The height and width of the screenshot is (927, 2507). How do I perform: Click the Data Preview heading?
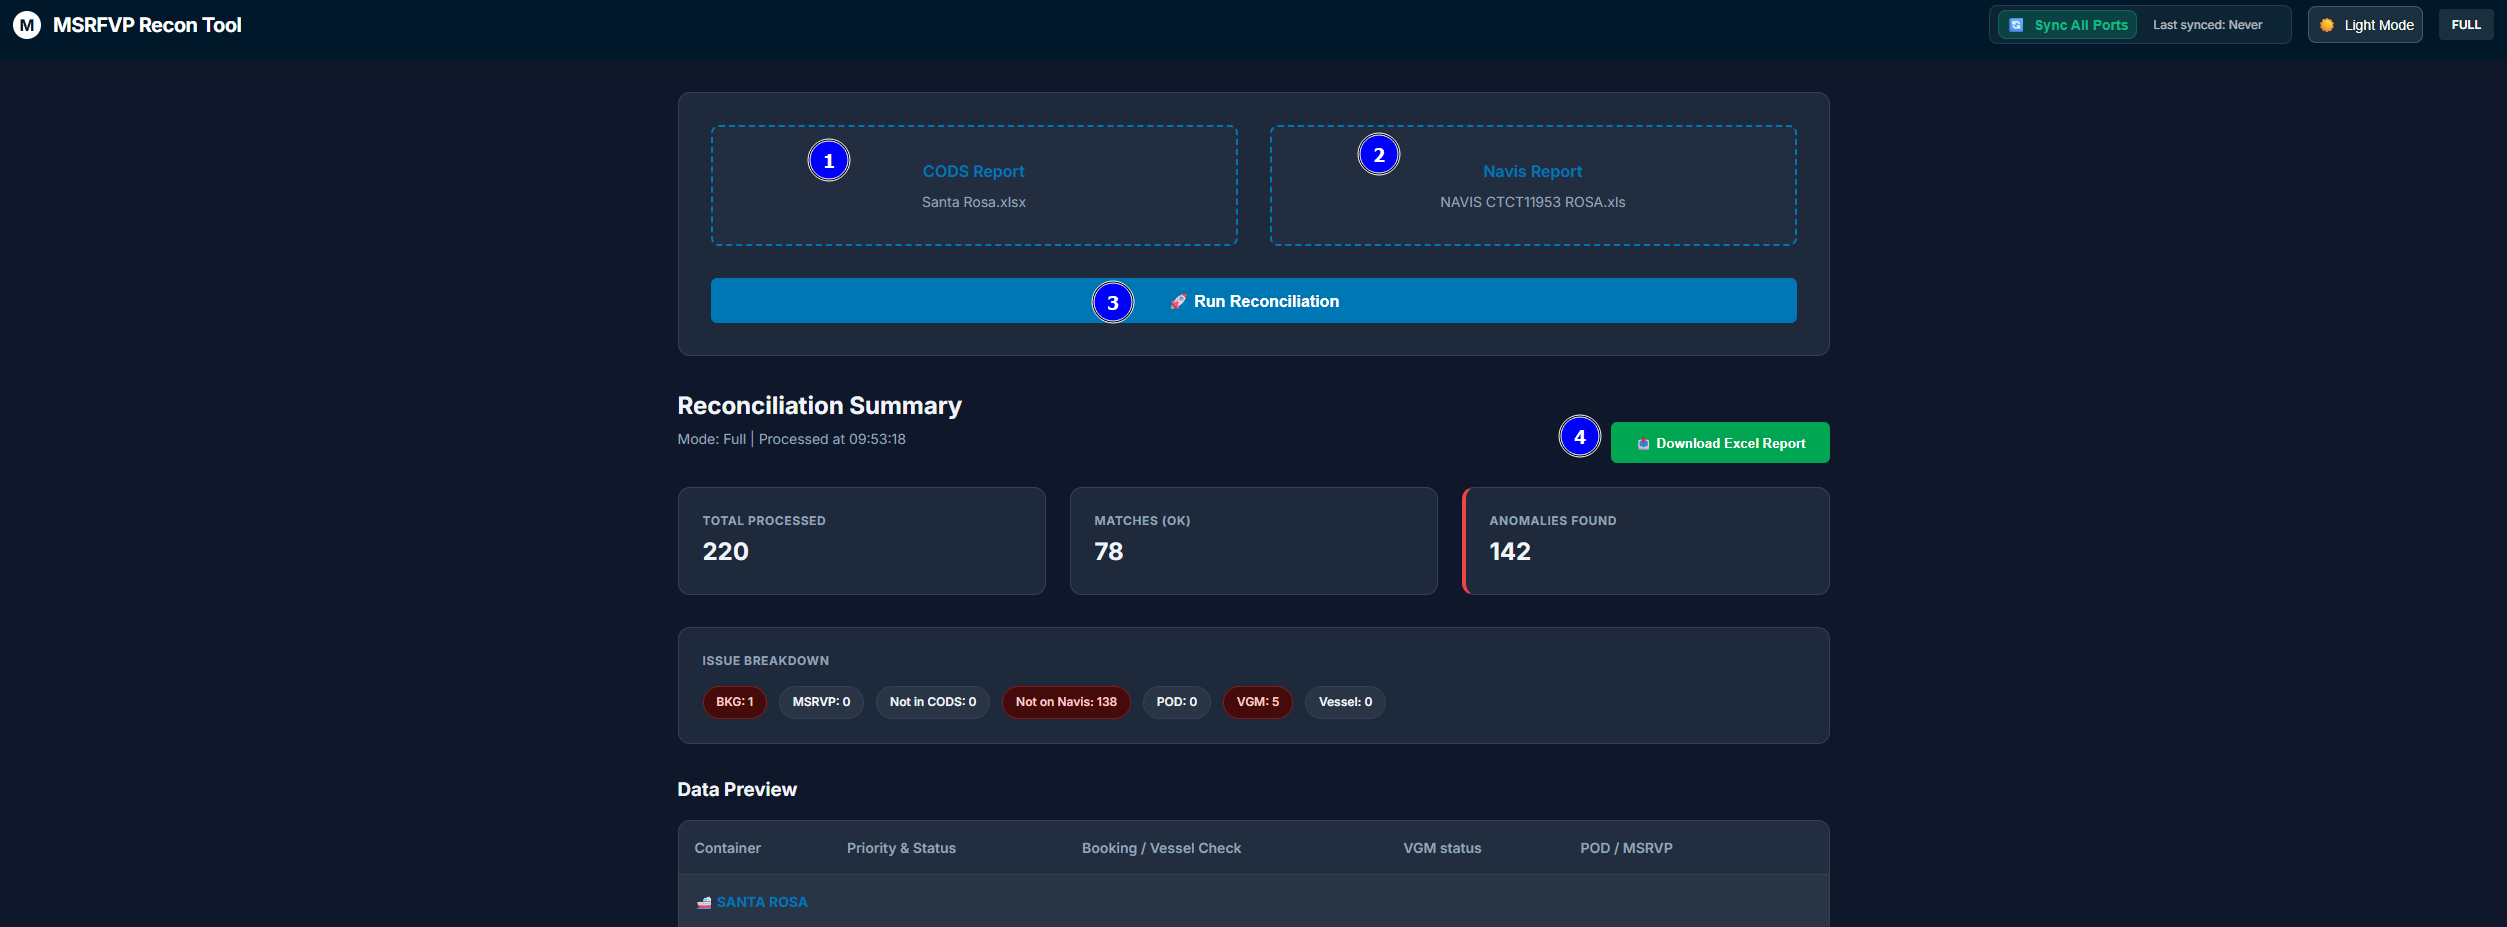(737, 789)
